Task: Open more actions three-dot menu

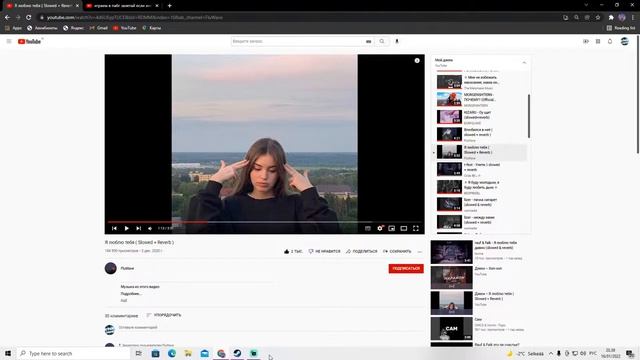Action: [420, 251]
